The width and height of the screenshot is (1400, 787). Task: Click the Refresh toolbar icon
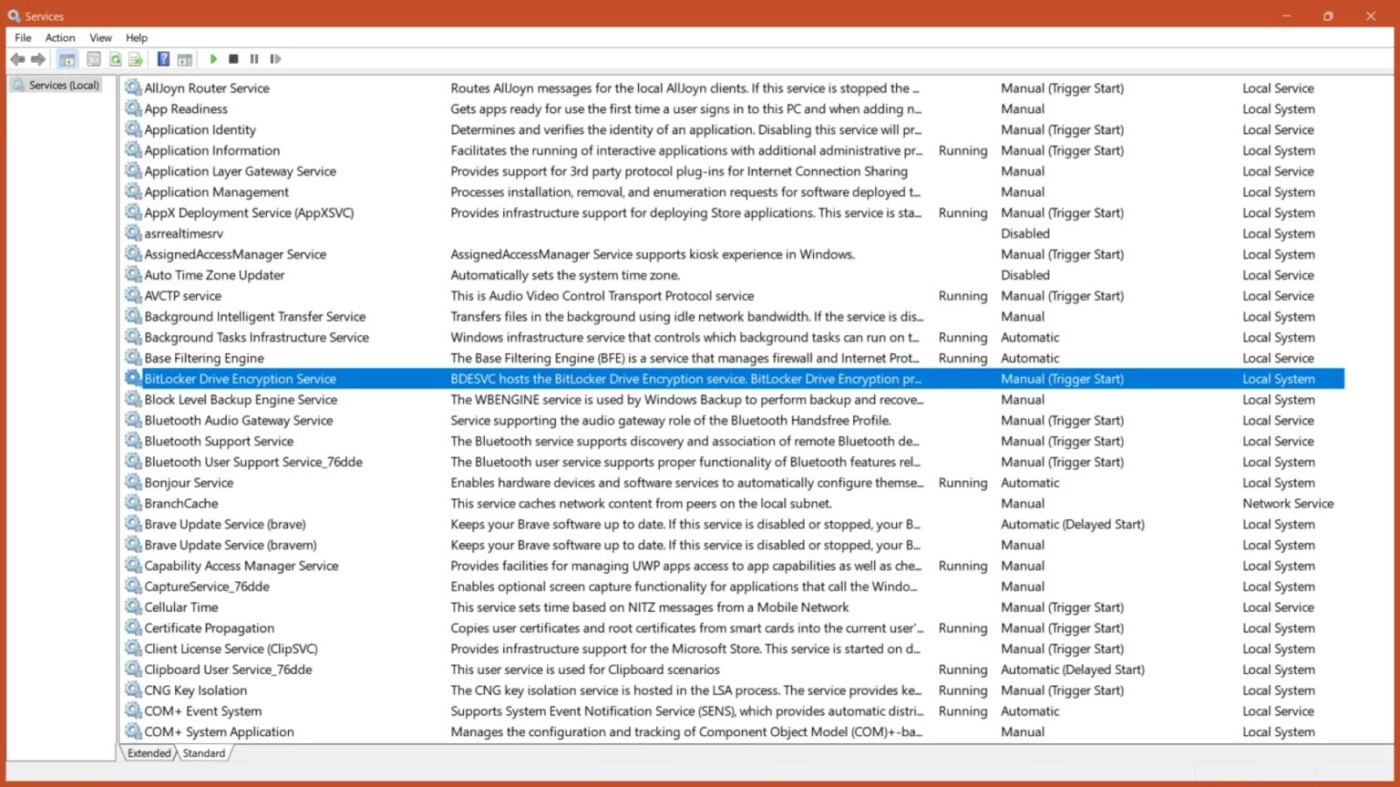pos(115,60)
